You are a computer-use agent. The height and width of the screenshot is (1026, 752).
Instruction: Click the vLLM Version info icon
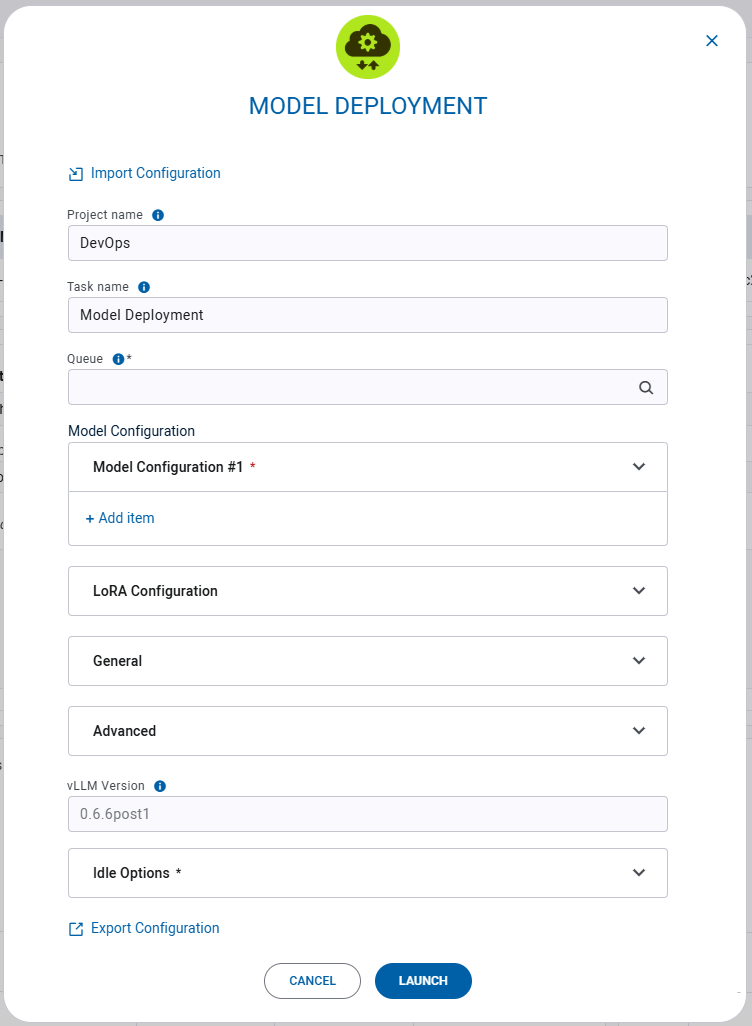click(159, 786)
